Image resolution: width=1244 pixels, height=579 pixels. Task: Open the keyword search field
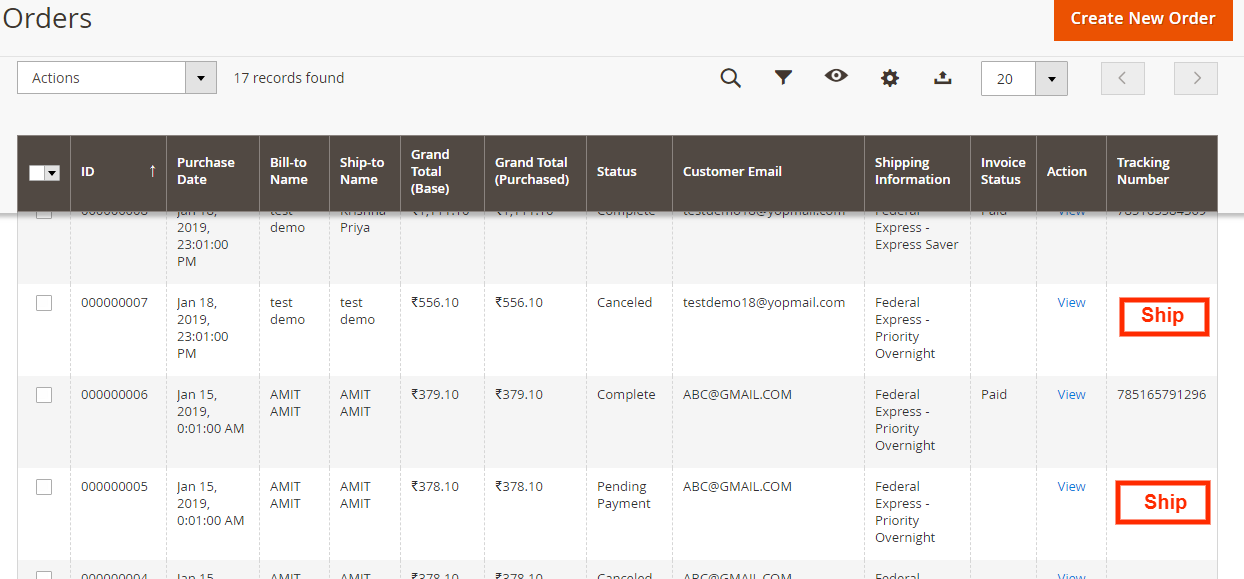pyautogui.click(x=731, y=77)
